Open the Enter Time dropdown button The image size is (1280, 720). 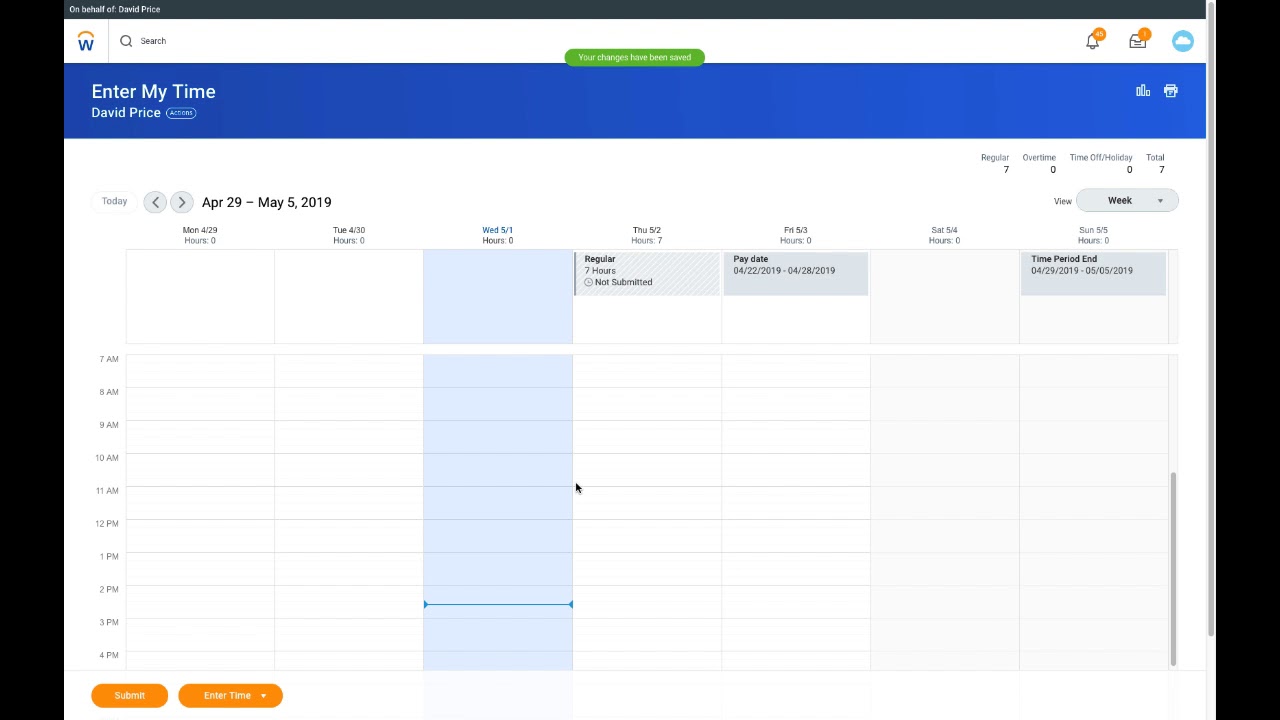click(230, 695)
